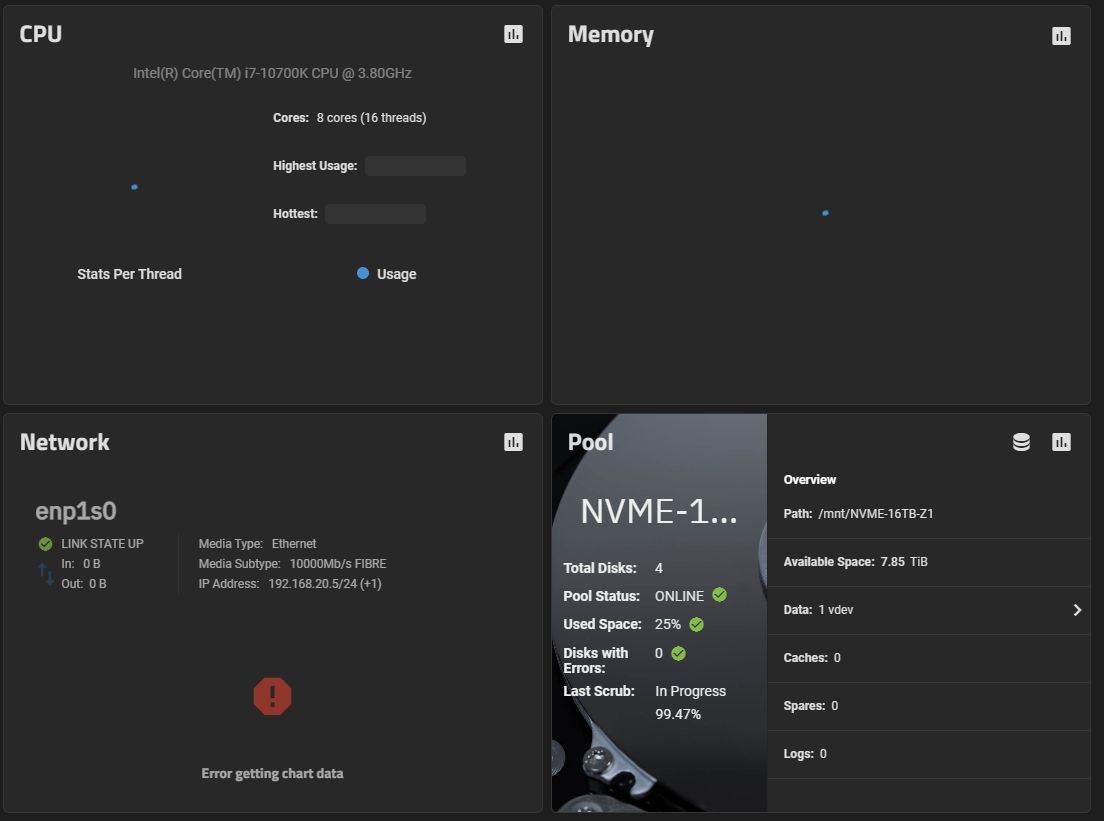
Task: Click the 99.47% scrub progress value
Action: [x=678, y=714]
